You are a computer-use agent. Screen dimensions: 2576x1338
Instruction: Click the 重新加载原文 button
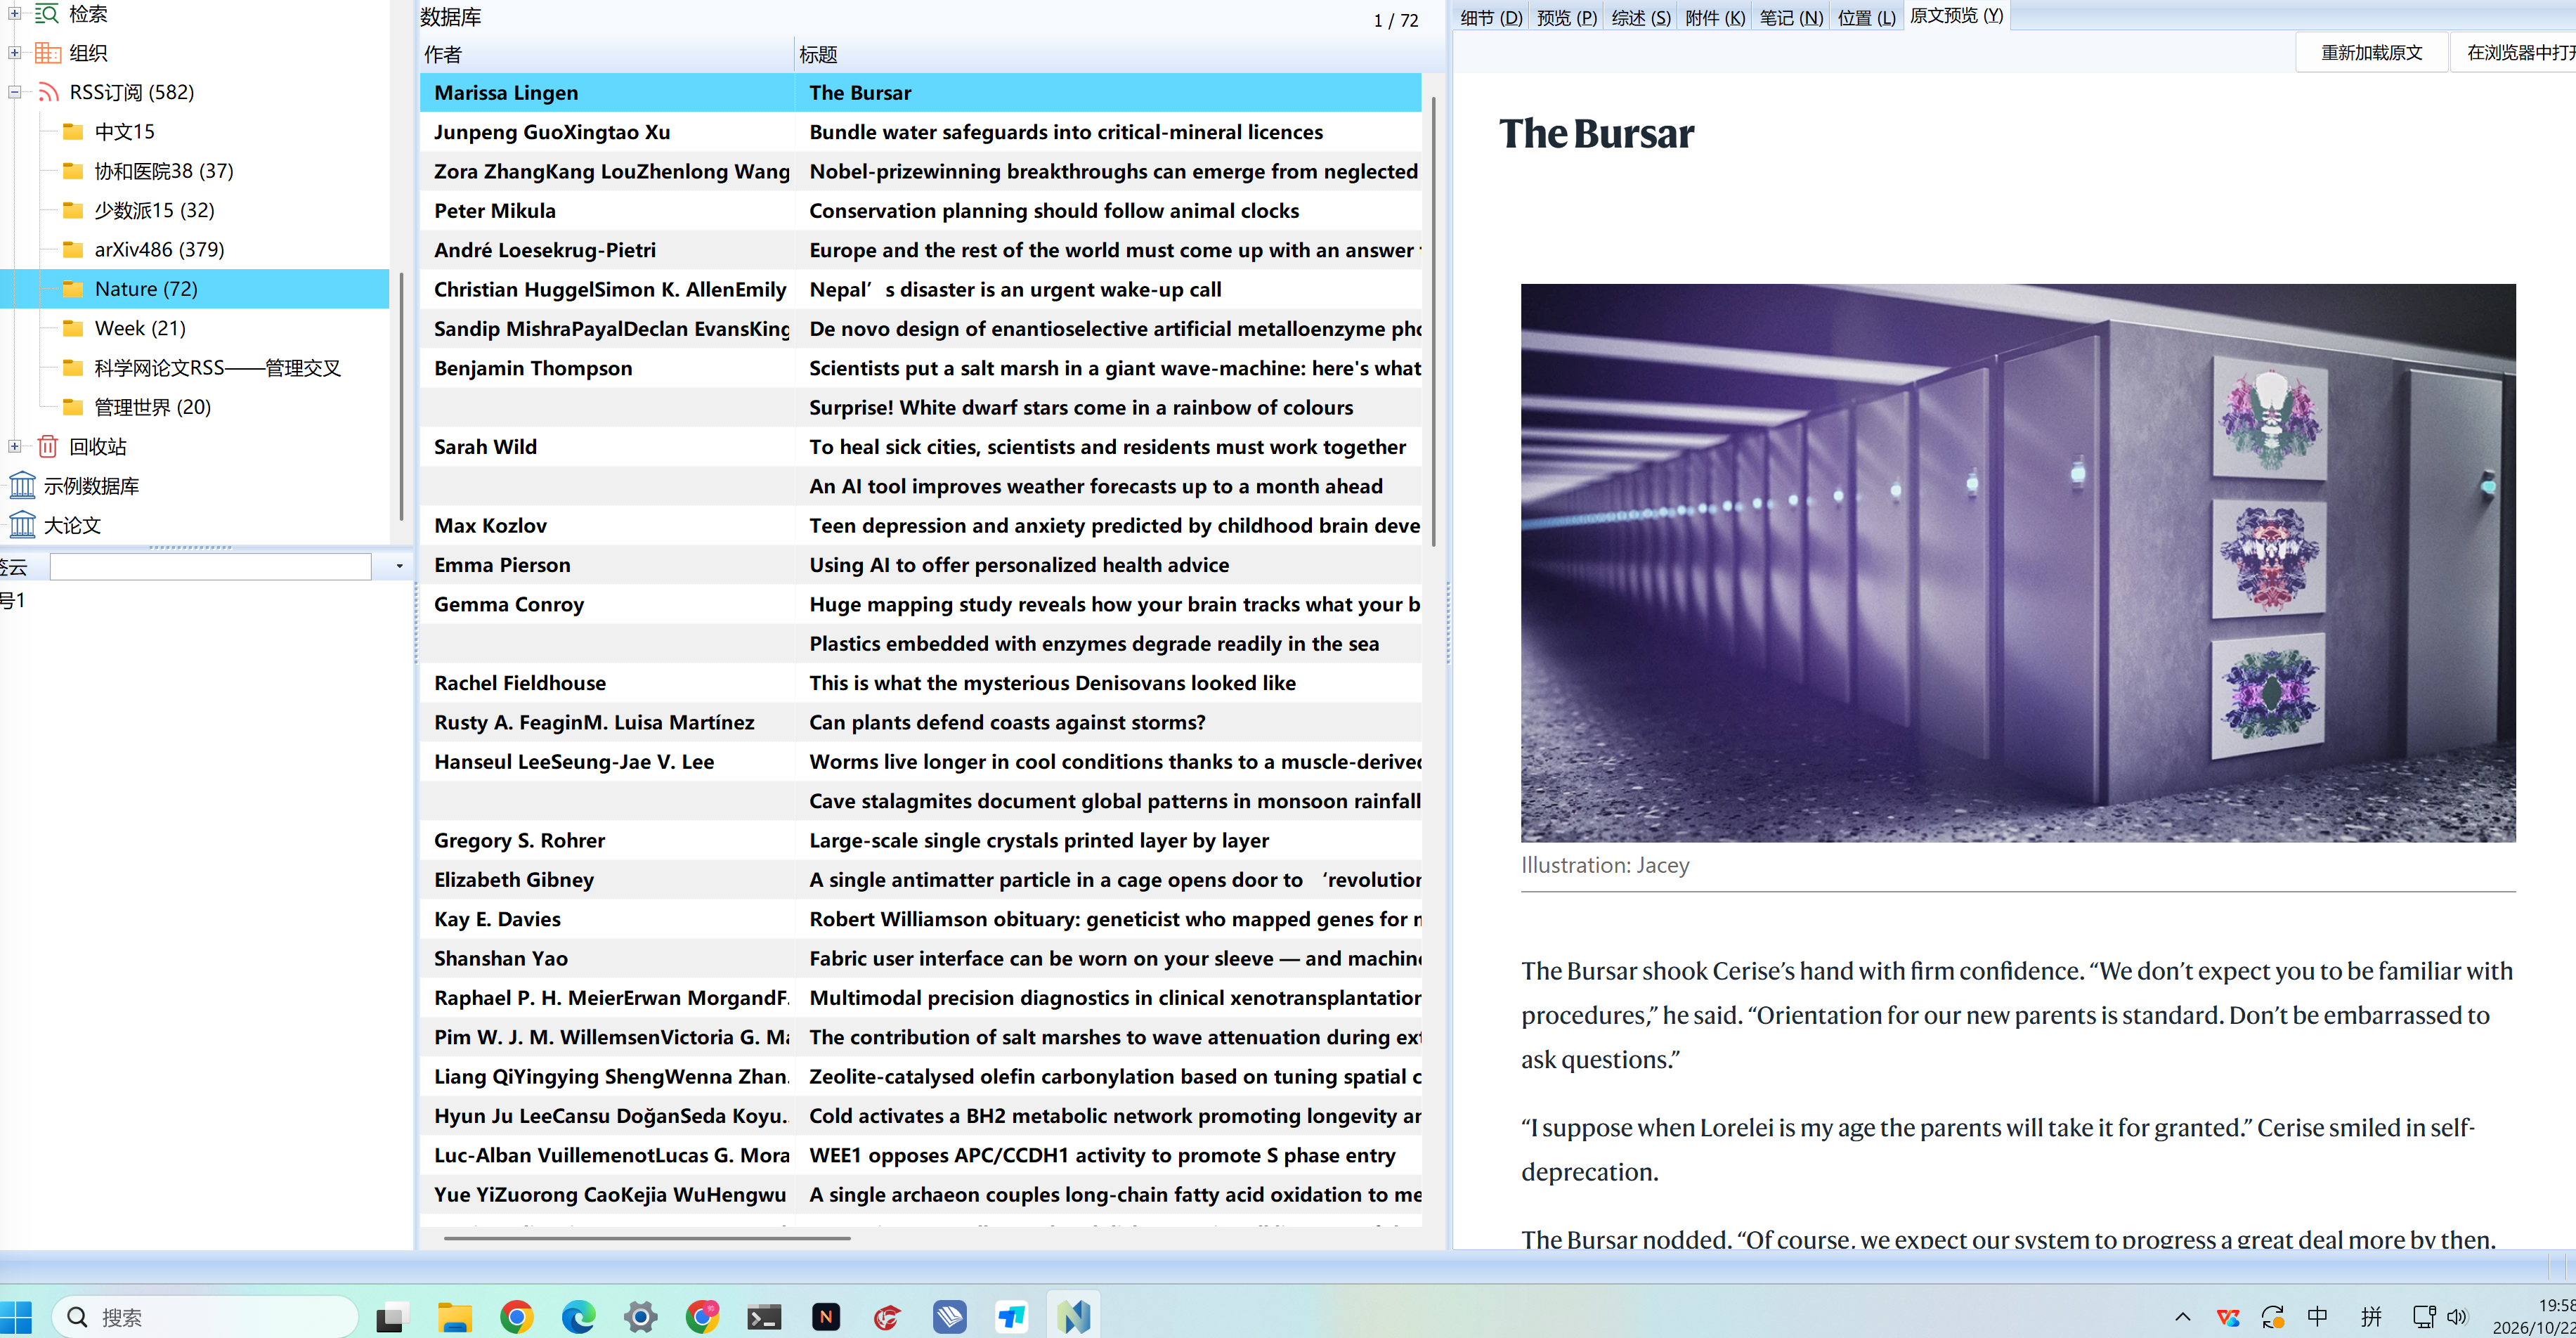(2371, 52)
